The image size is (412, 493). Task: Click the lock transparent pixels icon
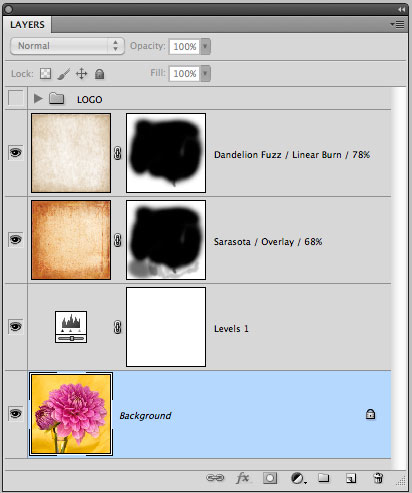[x=46, y=73]
